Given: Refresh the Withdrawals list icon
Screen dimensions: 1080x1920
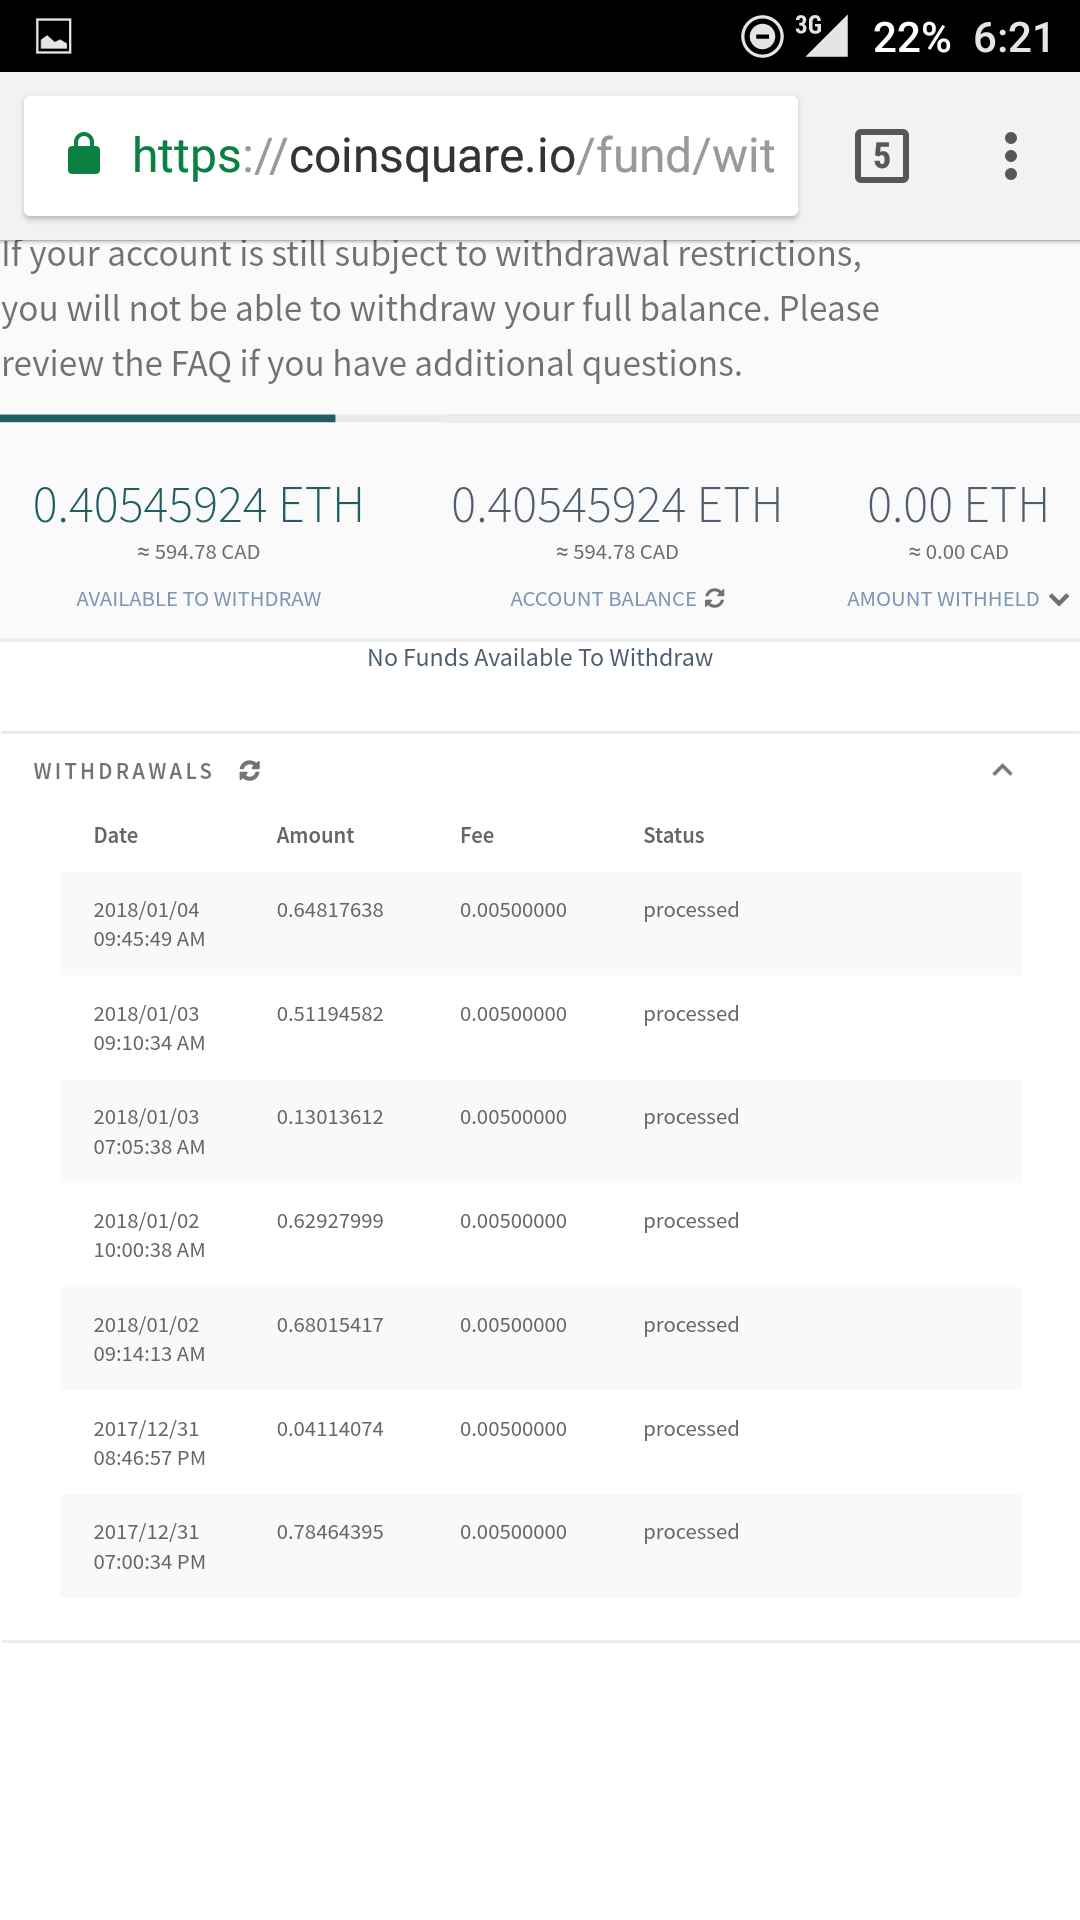Looking at the screenshot, I should coord(250,770).
